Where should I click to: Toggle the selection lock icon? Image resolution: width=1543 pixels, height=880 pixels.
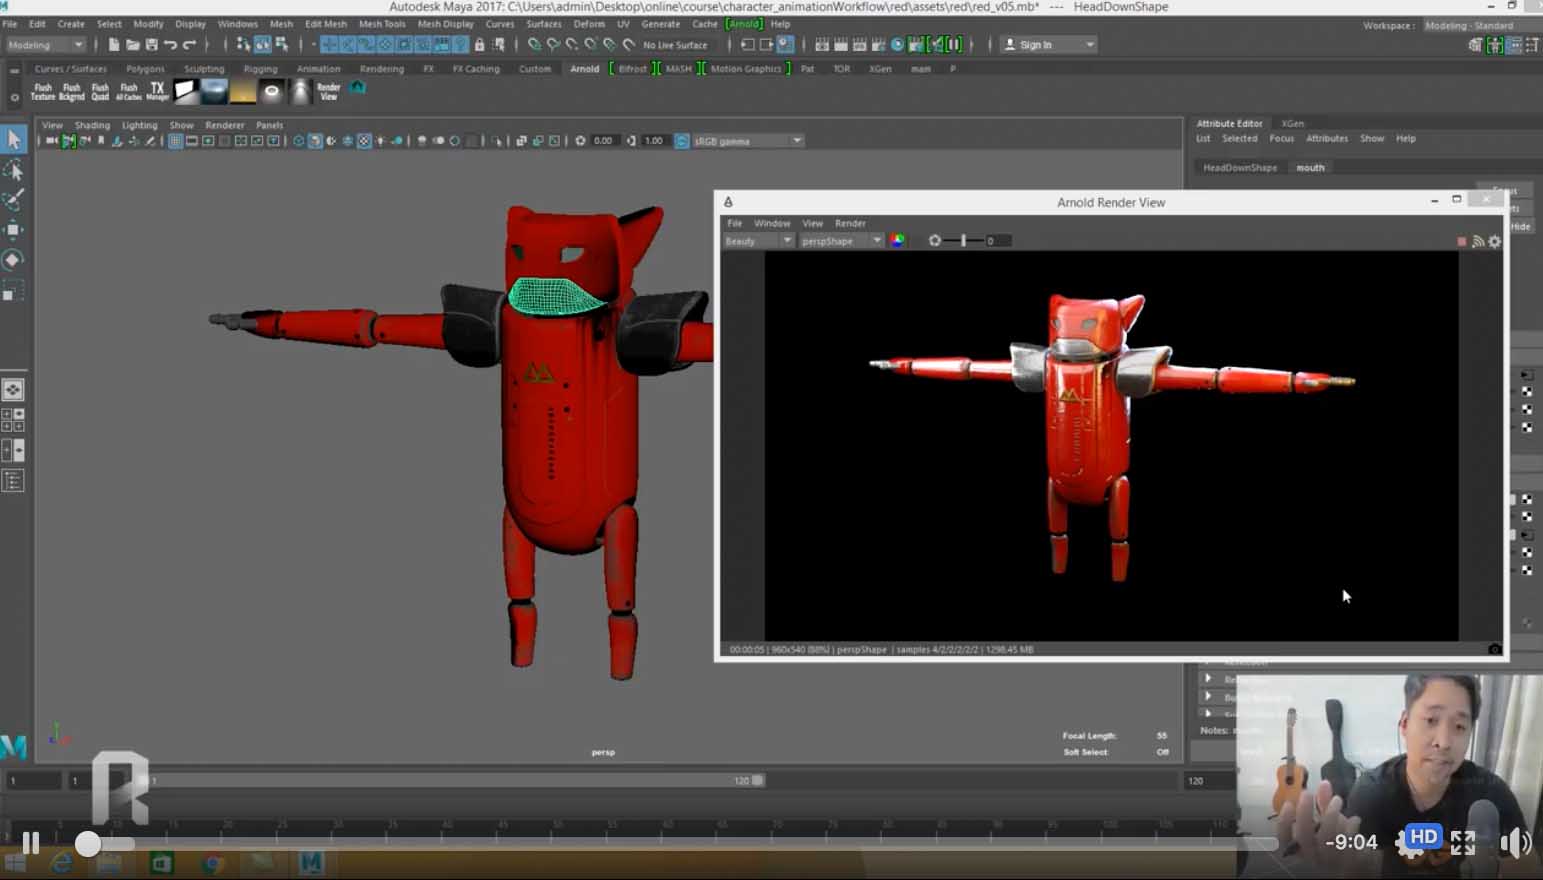click(x=480, y=44)
